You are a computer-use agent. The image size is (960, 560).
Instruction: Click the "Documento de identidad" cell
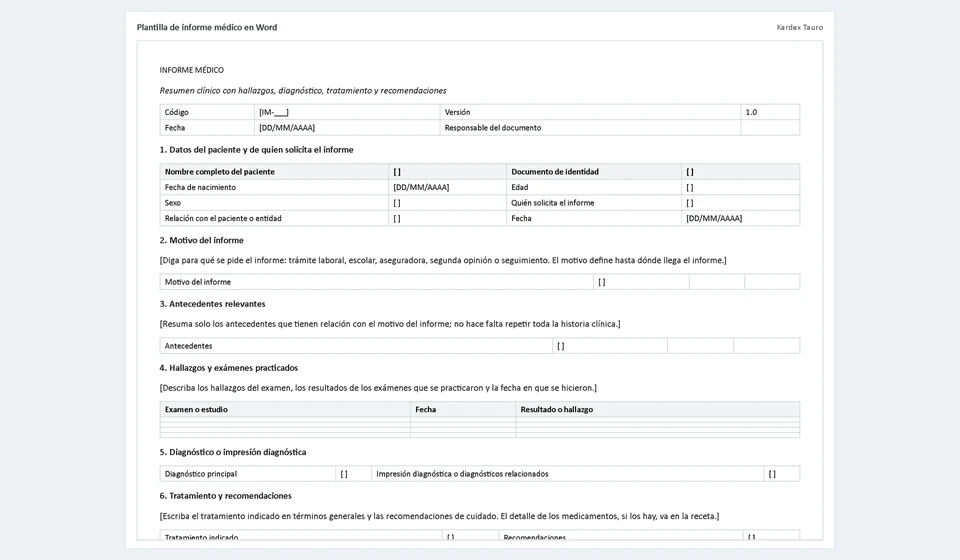point(594,171)
